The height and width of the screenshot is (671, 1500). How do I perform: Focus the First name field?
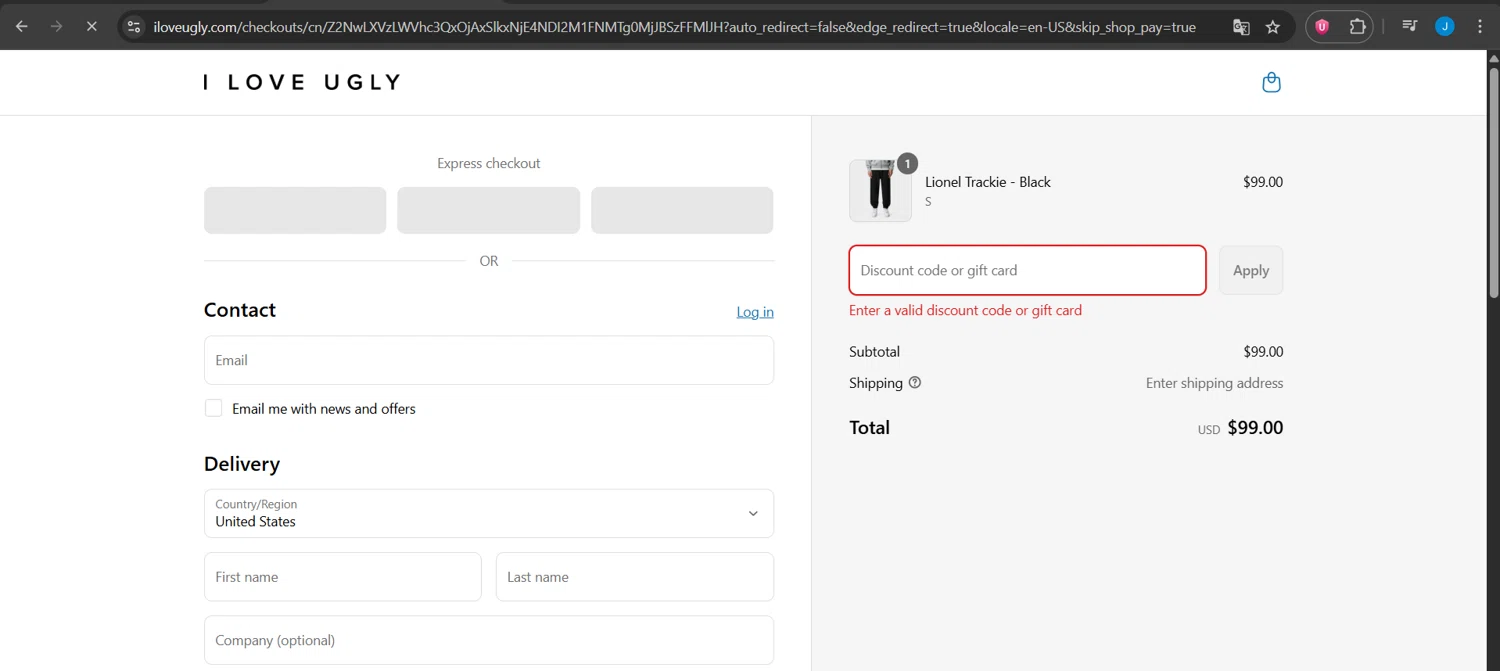pyautogui.click(x=343, y=577)
